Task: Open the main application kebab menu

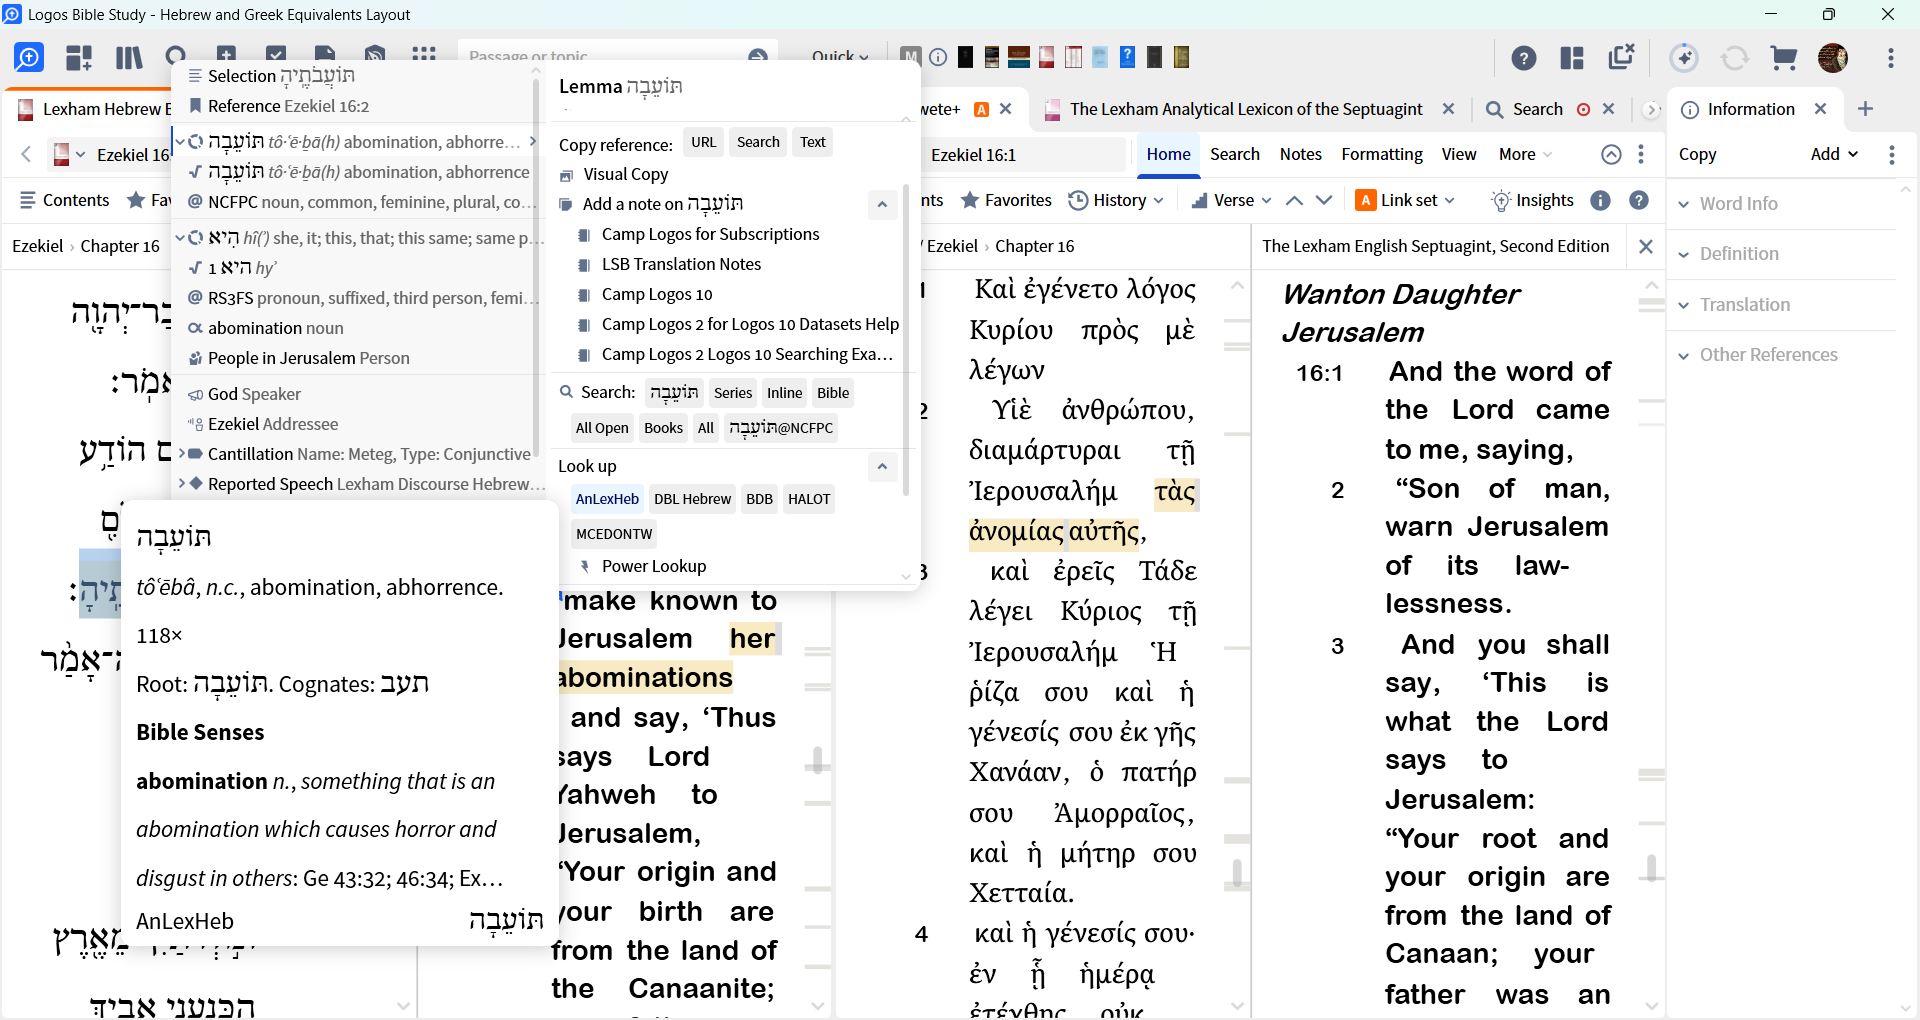Action: [x=1890, y=58]
